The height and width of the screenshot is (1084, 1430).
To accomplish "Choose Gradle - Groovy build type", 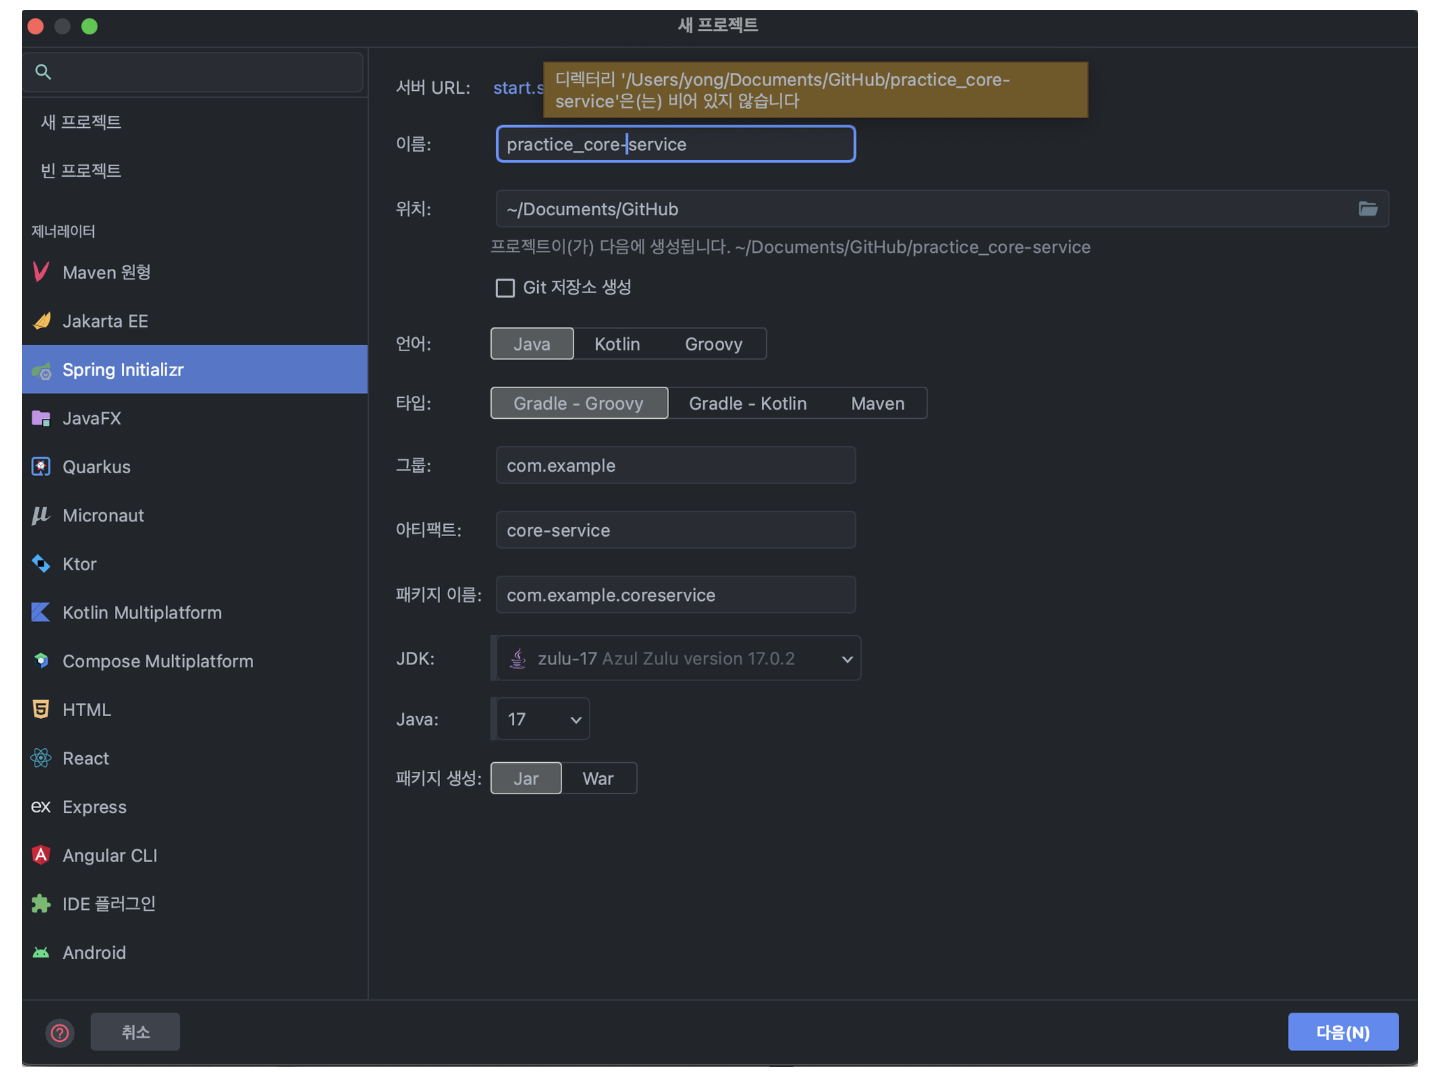I will [579, 403].
